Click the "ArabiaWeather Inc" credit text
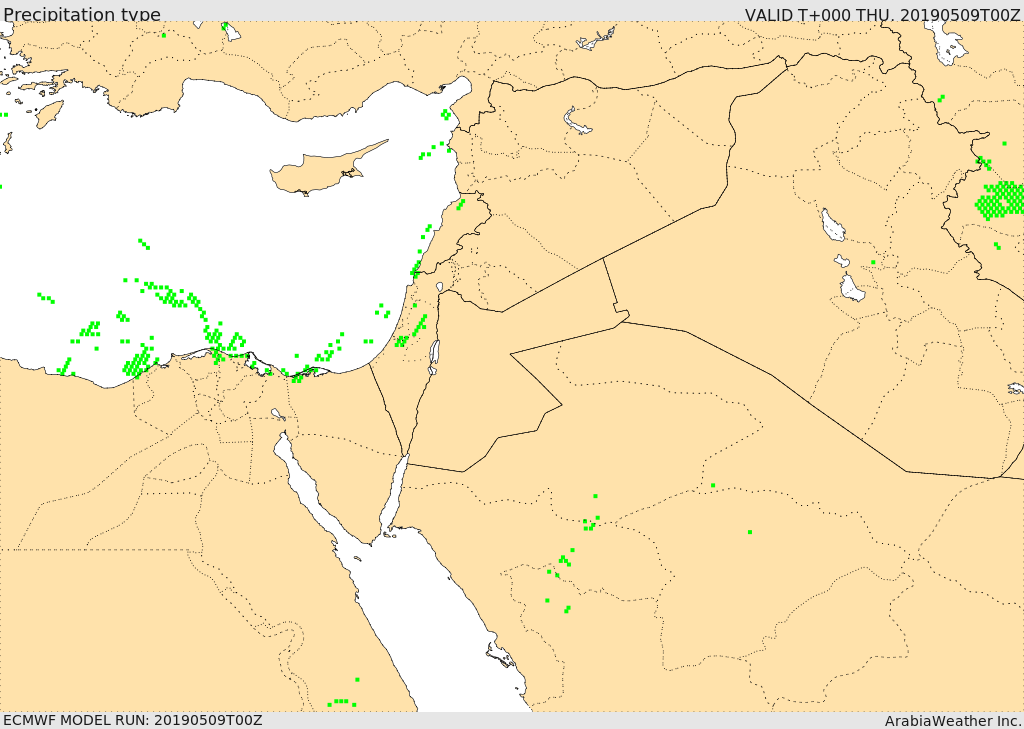The image size is (1024, 729). (x=953, y=721)
